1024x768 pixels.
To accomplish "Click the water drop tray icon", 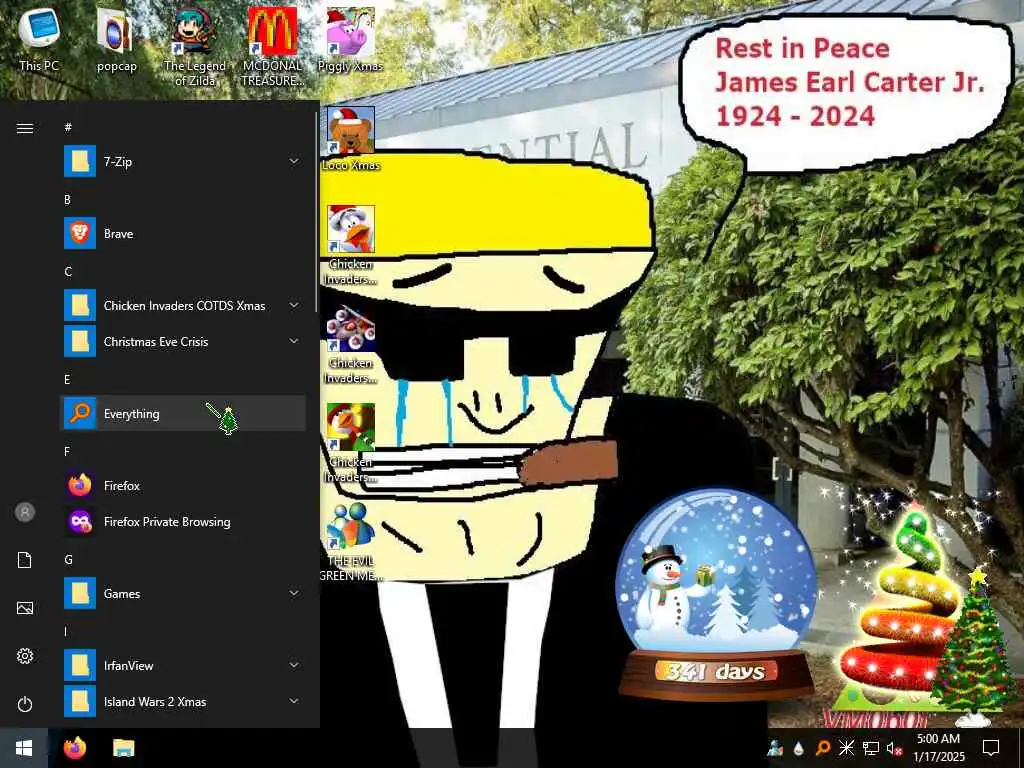I will (799, 748).
